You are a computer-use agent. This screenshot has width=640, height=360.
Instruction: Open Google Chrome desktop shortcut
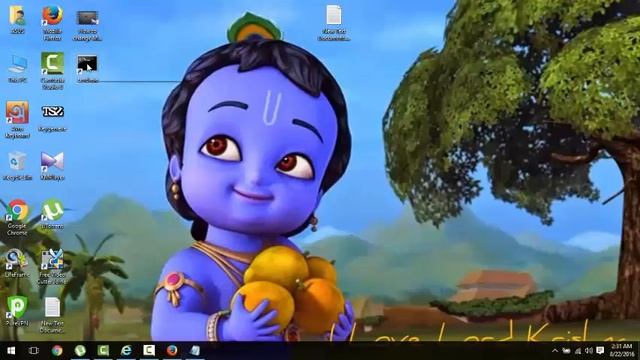[x=17, y=217]
